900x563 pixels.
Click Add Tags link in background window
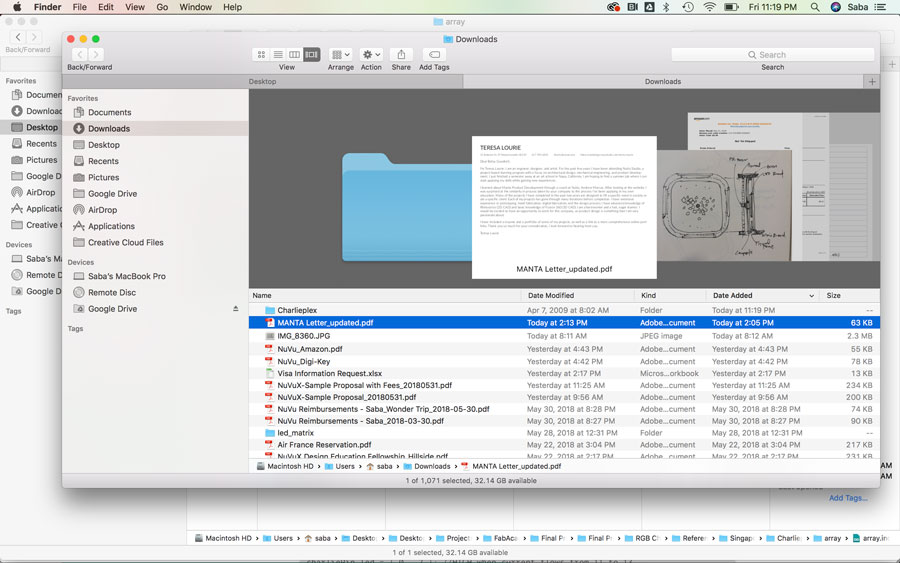pyautogui.click(x=848, y=498)
